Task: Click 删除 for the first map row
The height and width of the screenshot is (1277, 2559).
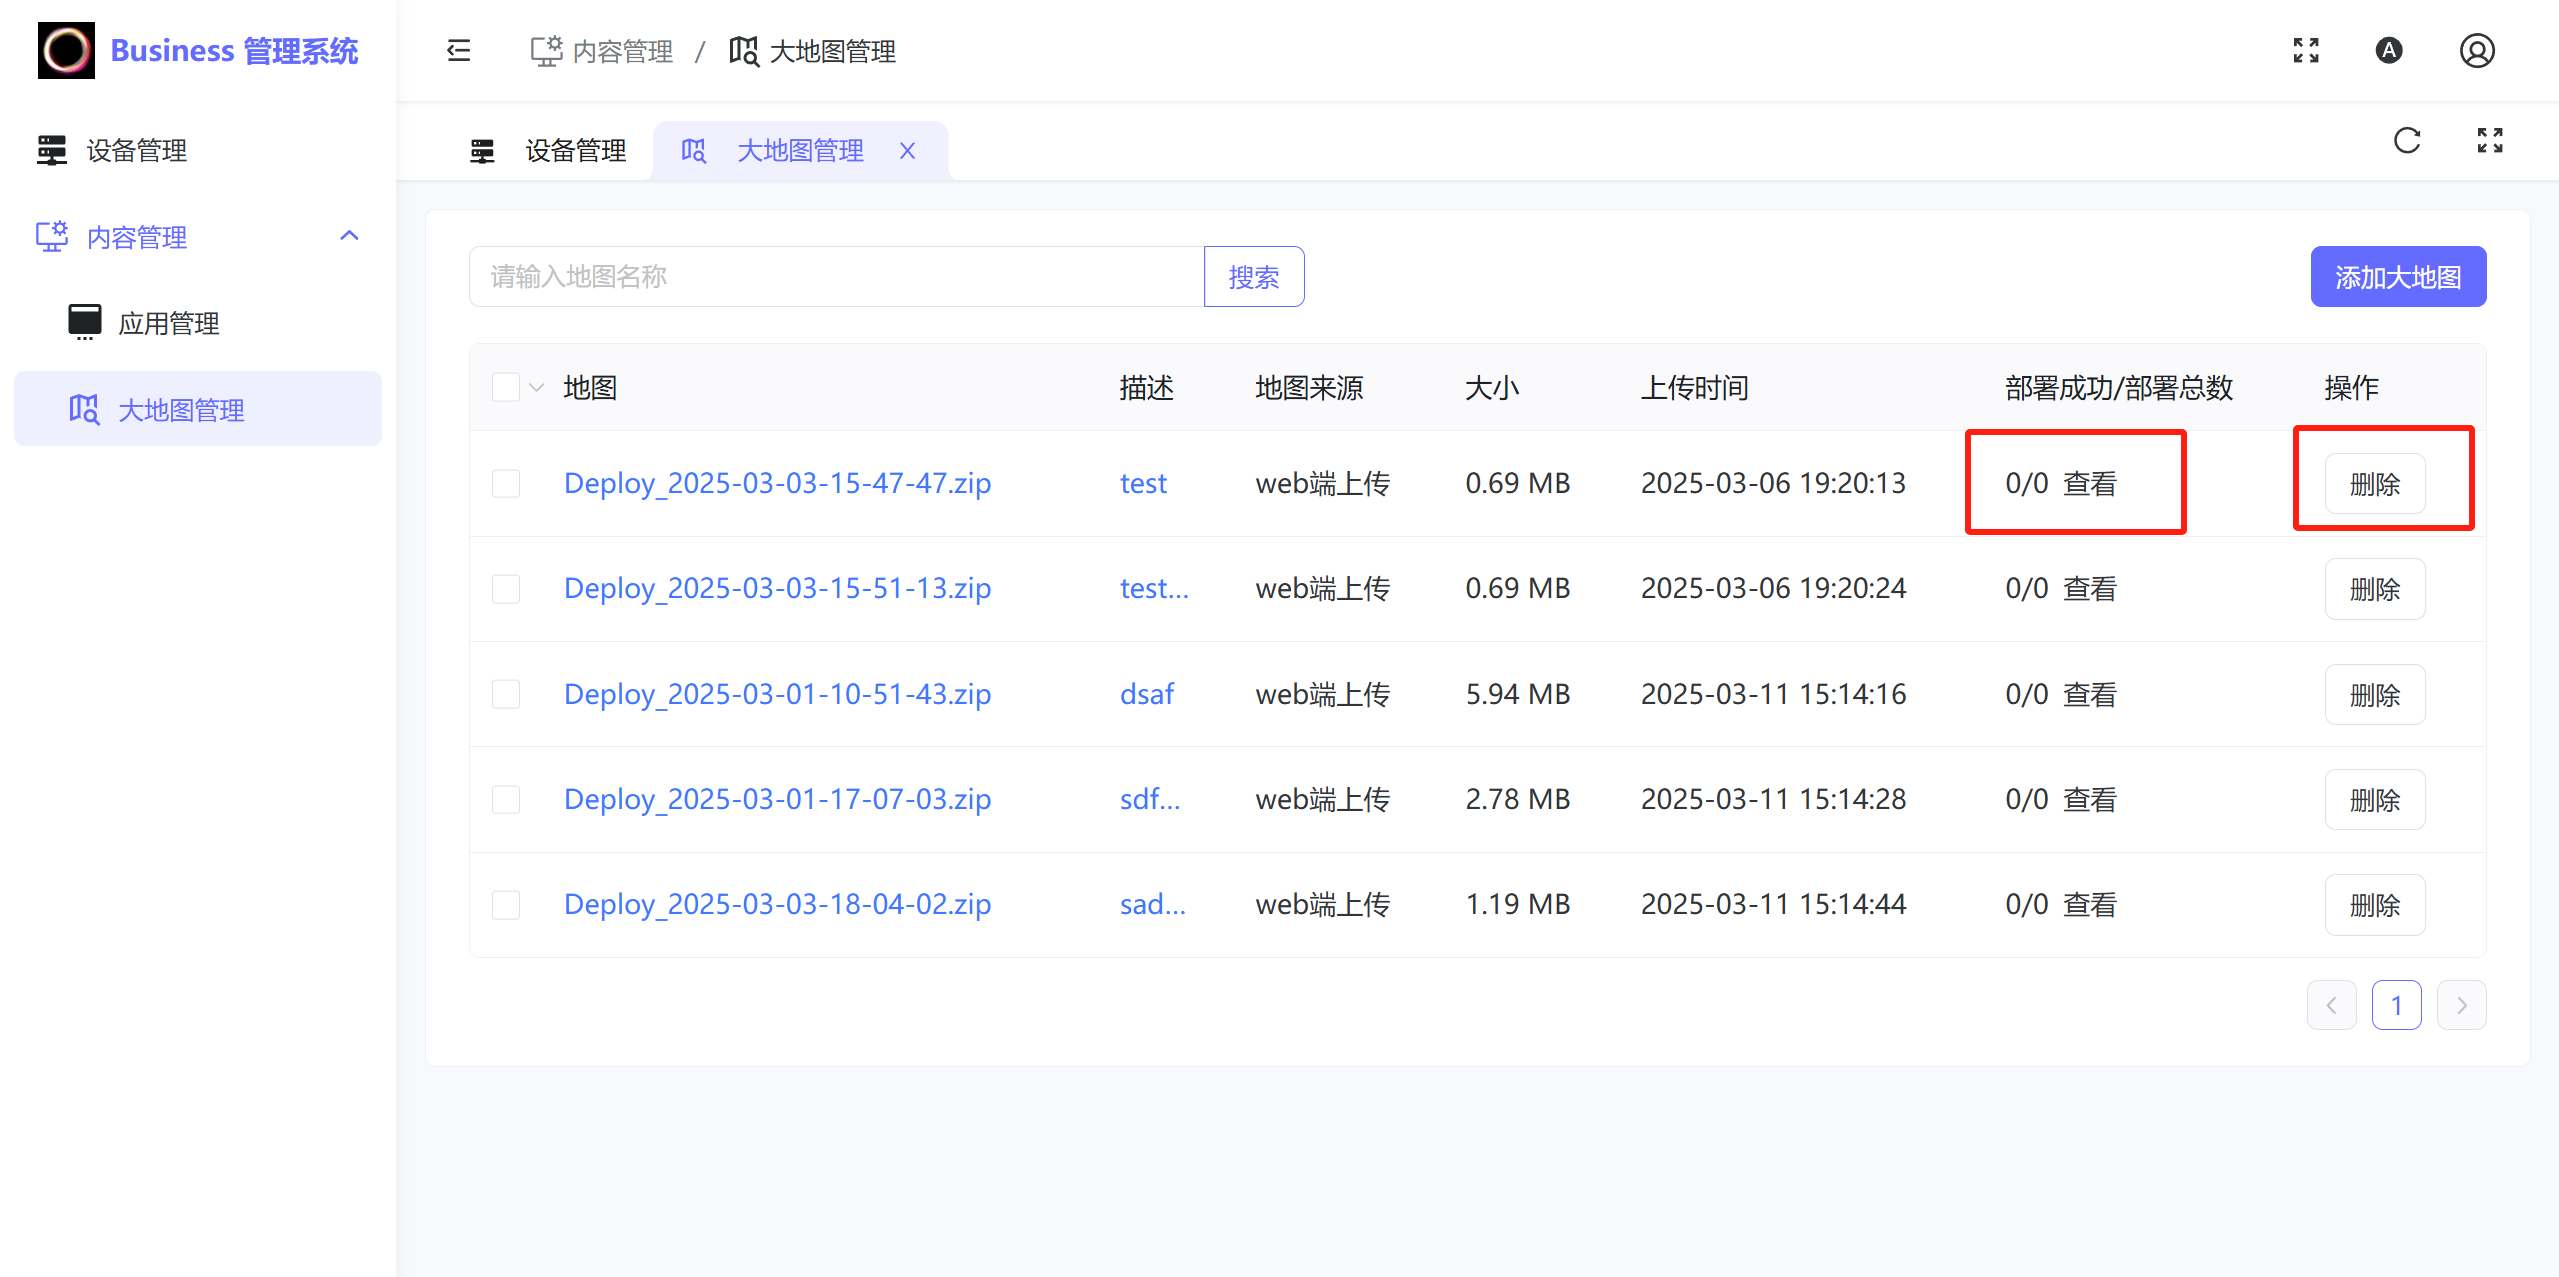Action: click(2375, 483)
